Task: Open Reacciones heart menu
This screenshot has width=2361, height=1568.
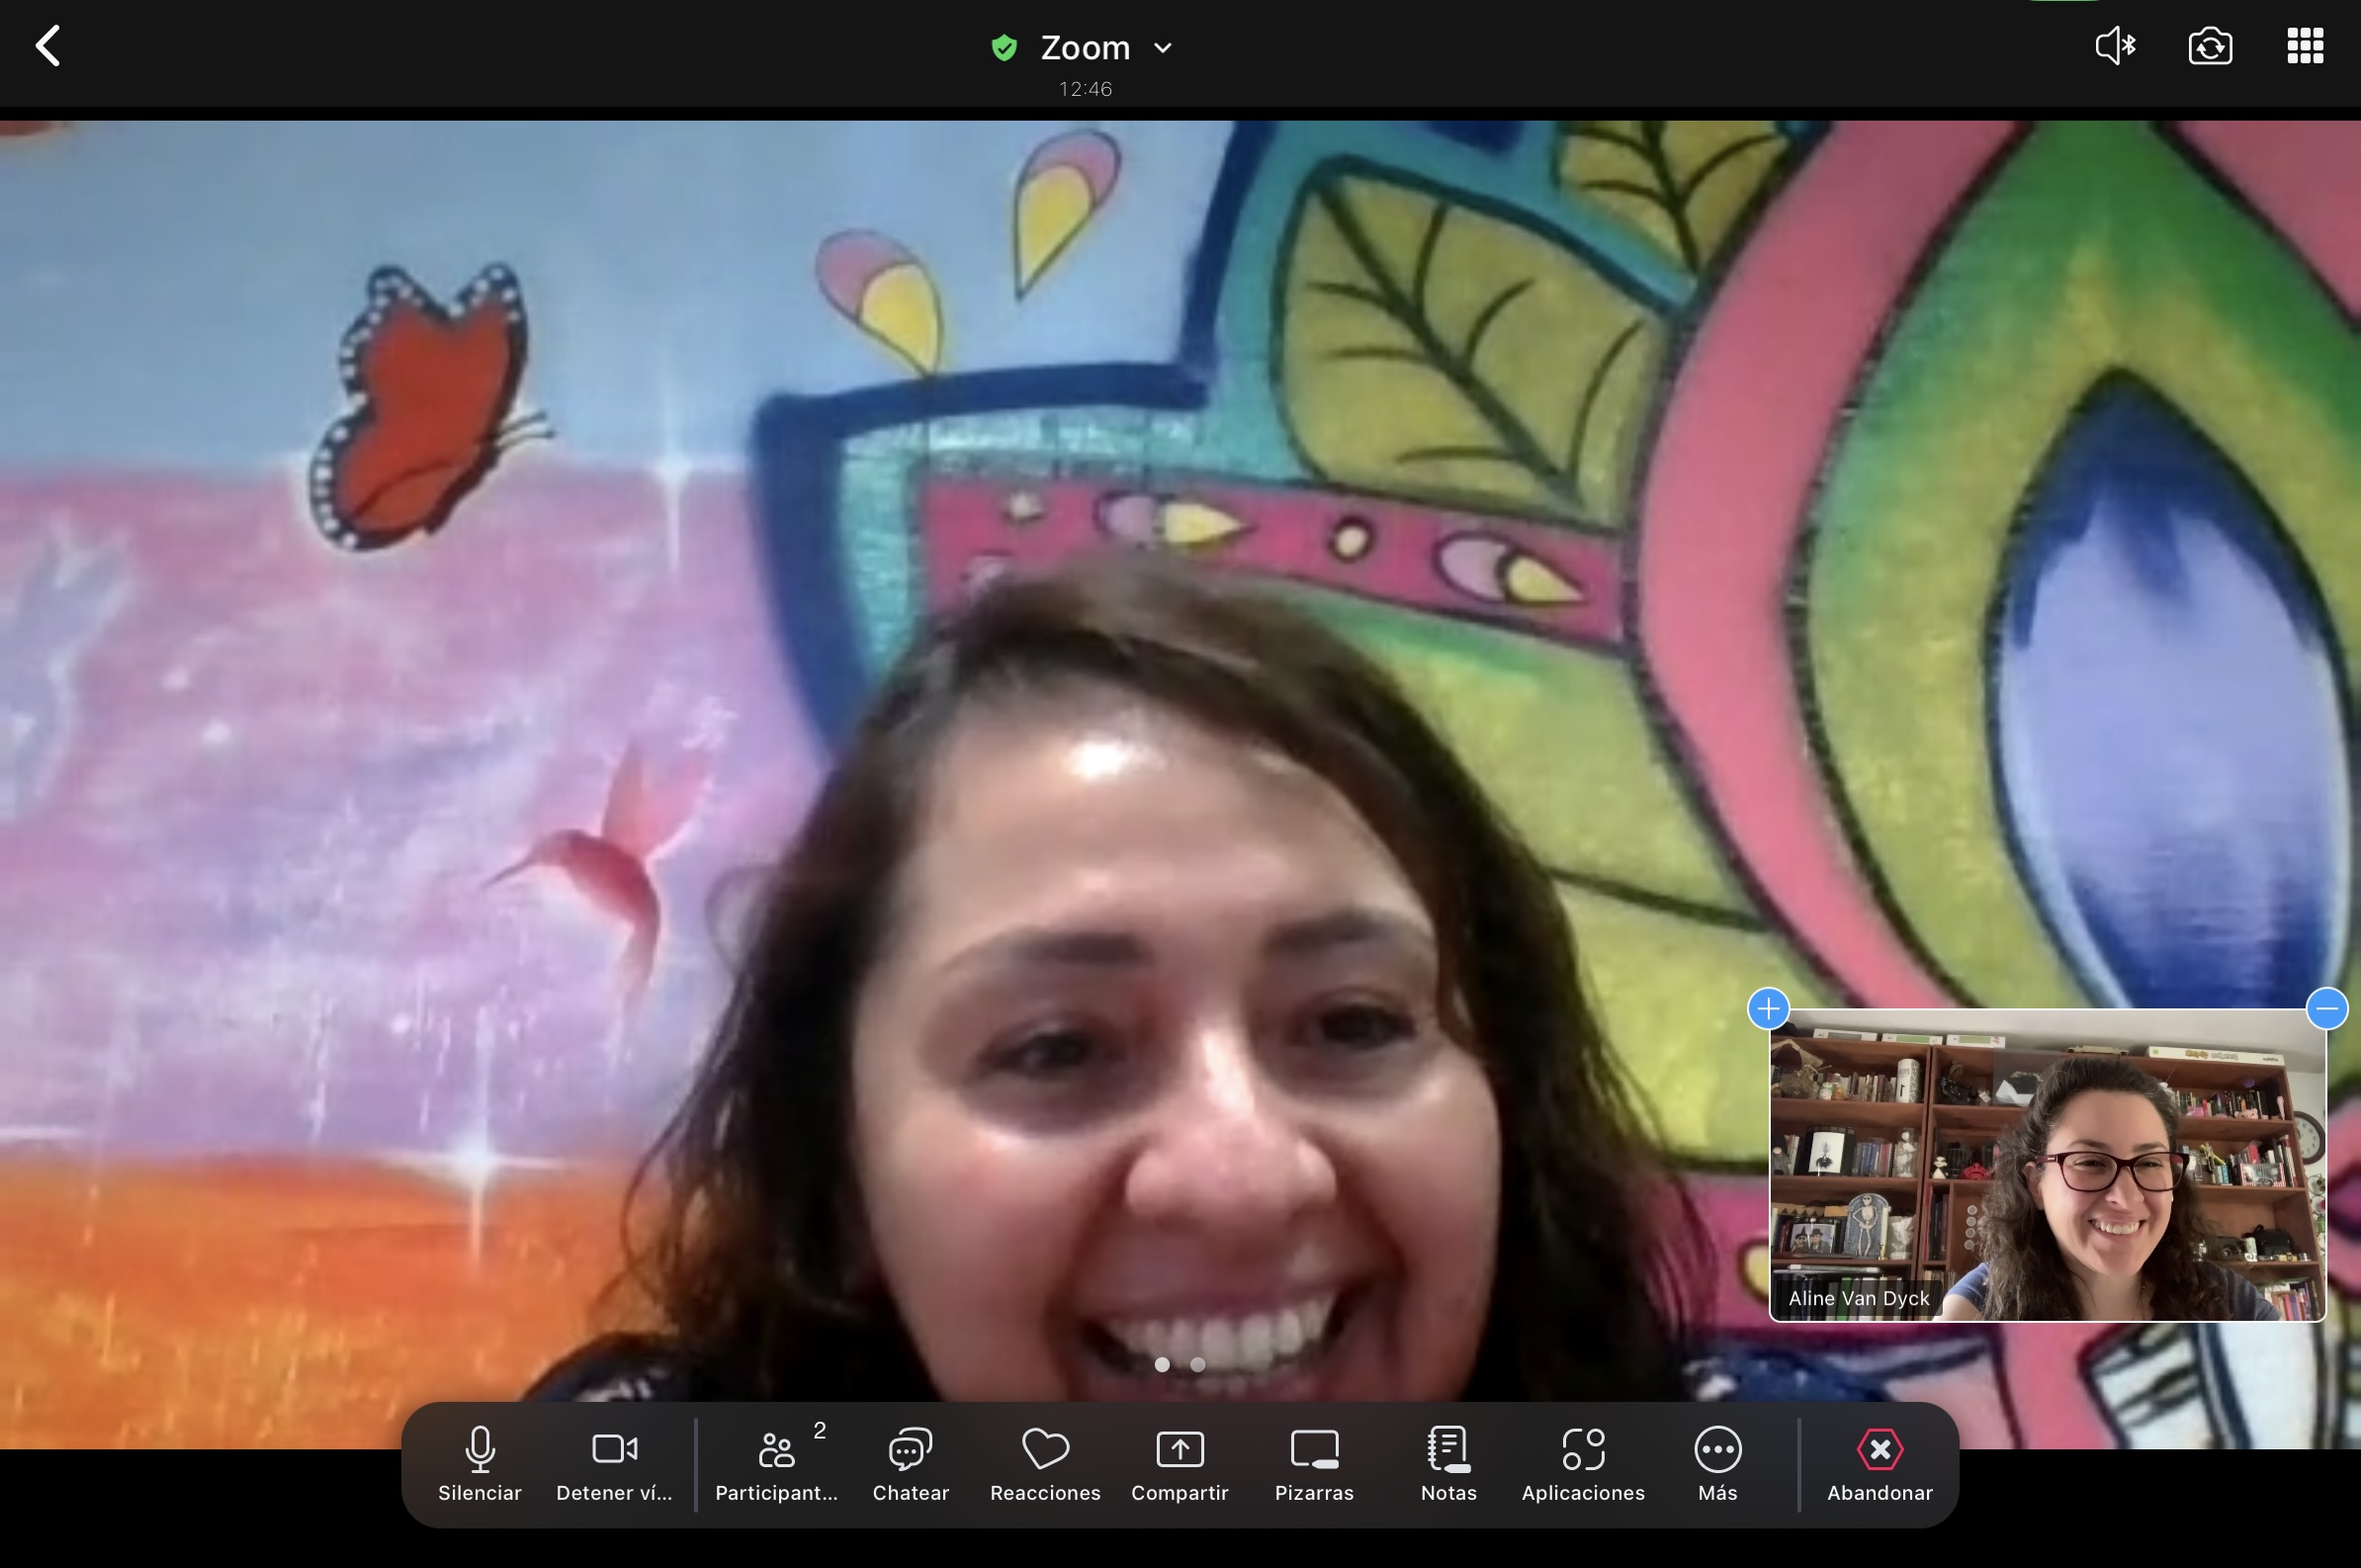Action: point(1045,1464)
